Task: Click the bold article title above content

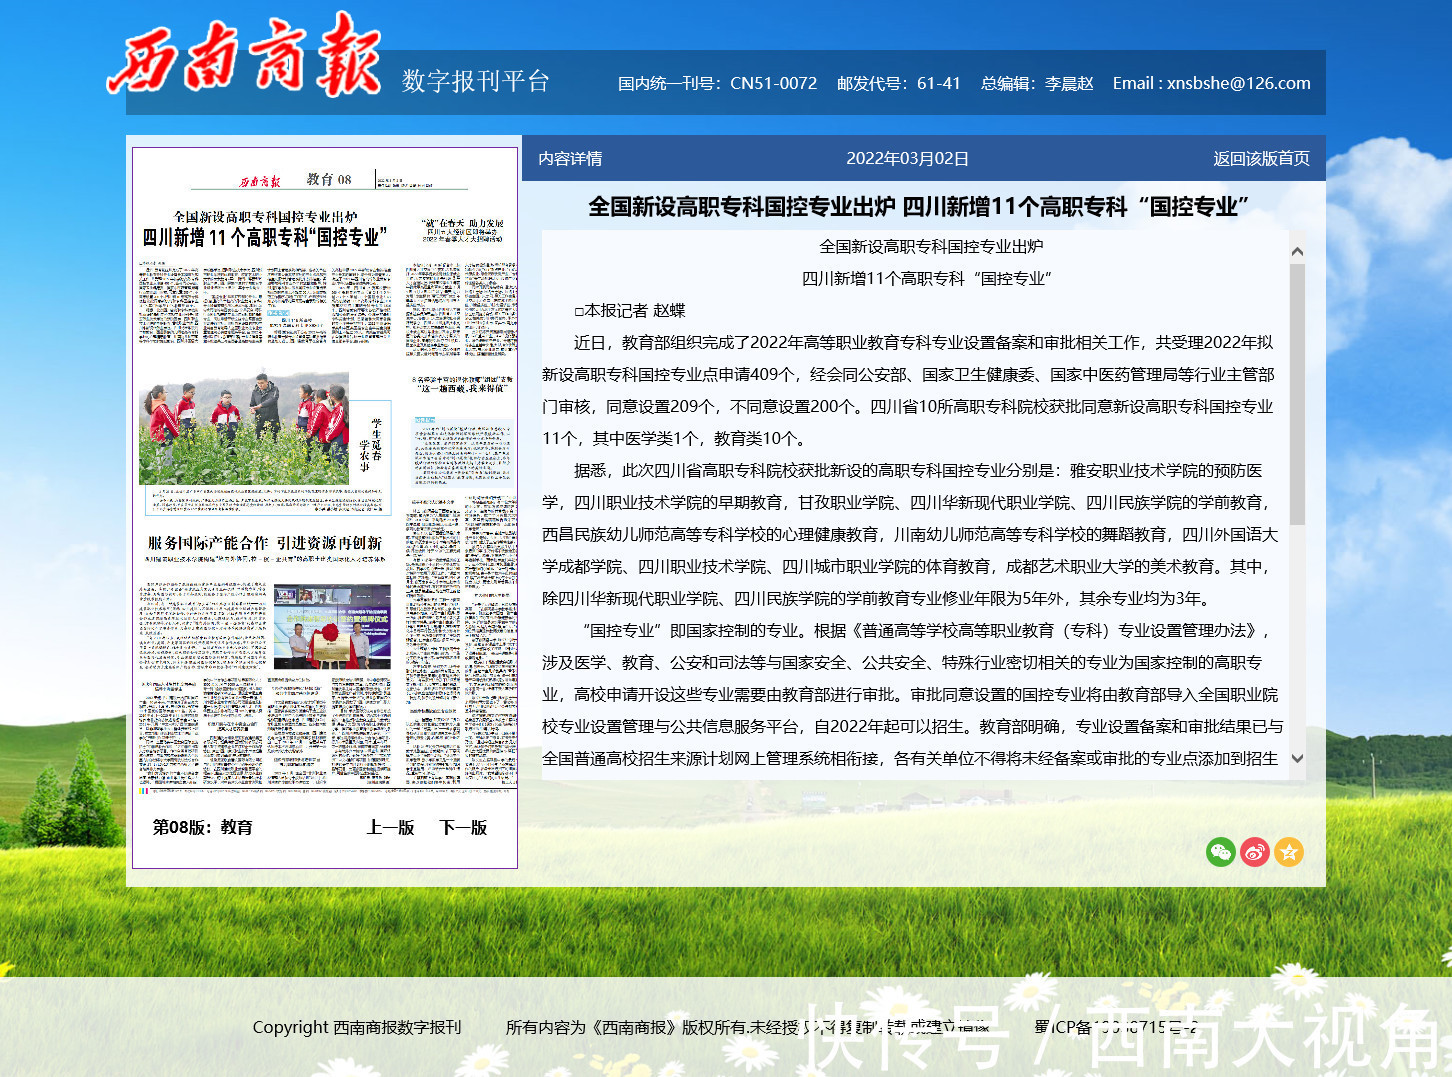Action: pyautogui.click(x=918, y=207)
